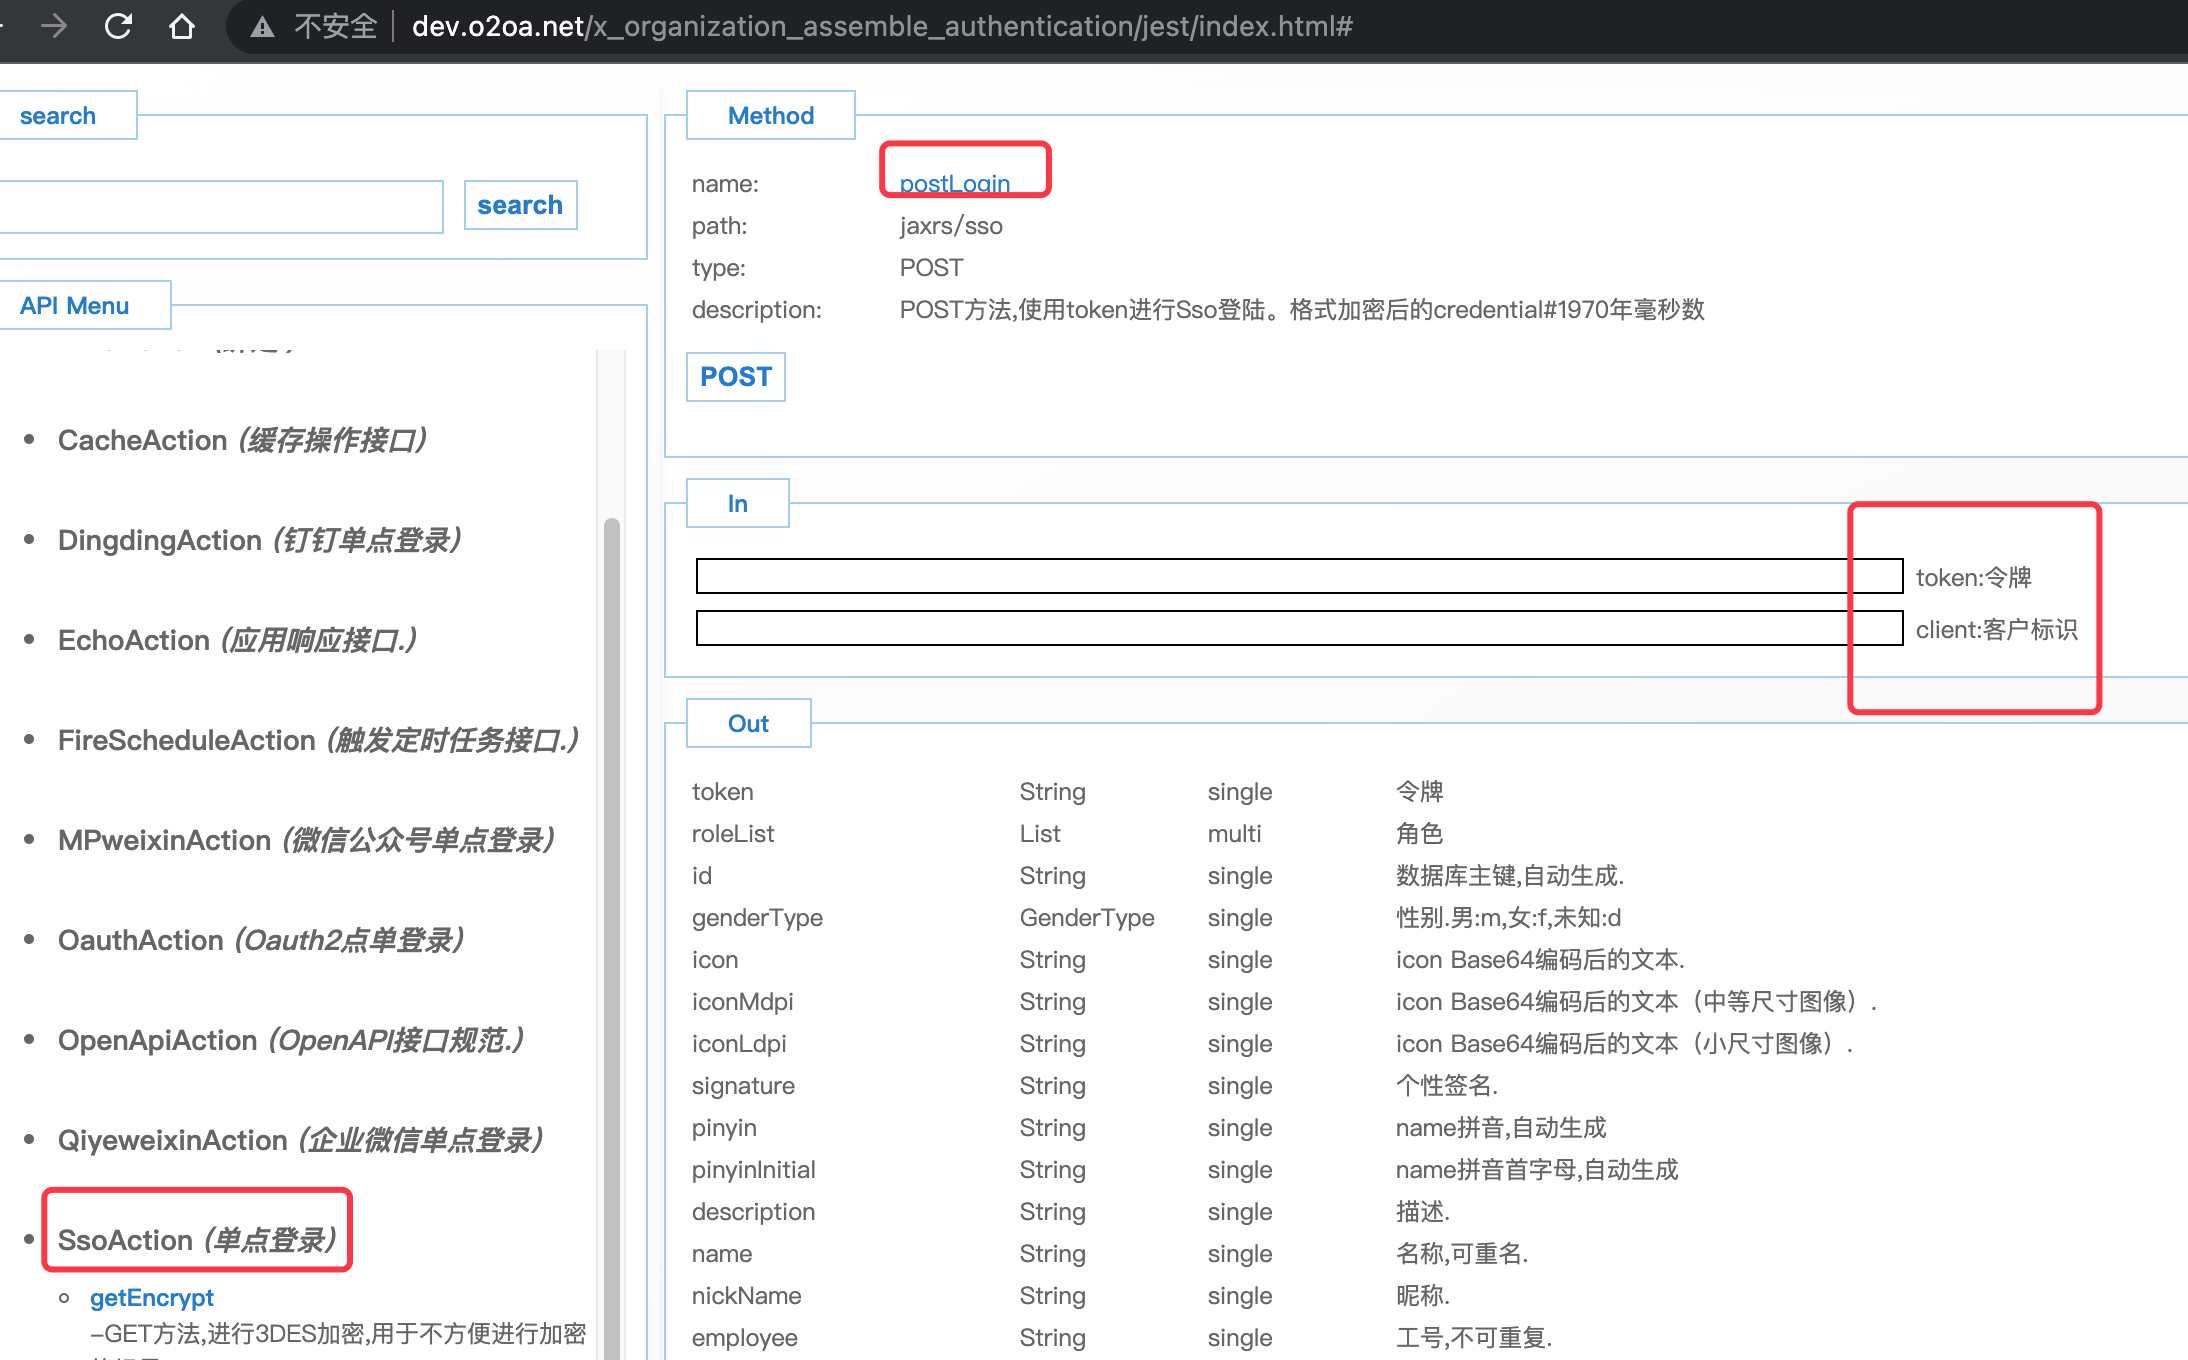The width and height of the screenshot is (2188, 1360).
Task: Open the postLogin method link
Action: [x=954, y=183]
